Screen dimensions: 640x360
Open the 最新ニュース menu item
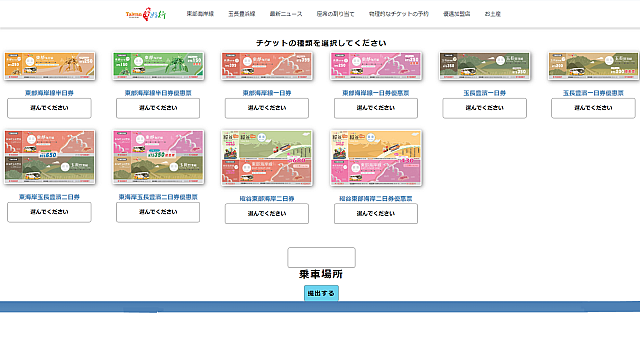[286, 14]
